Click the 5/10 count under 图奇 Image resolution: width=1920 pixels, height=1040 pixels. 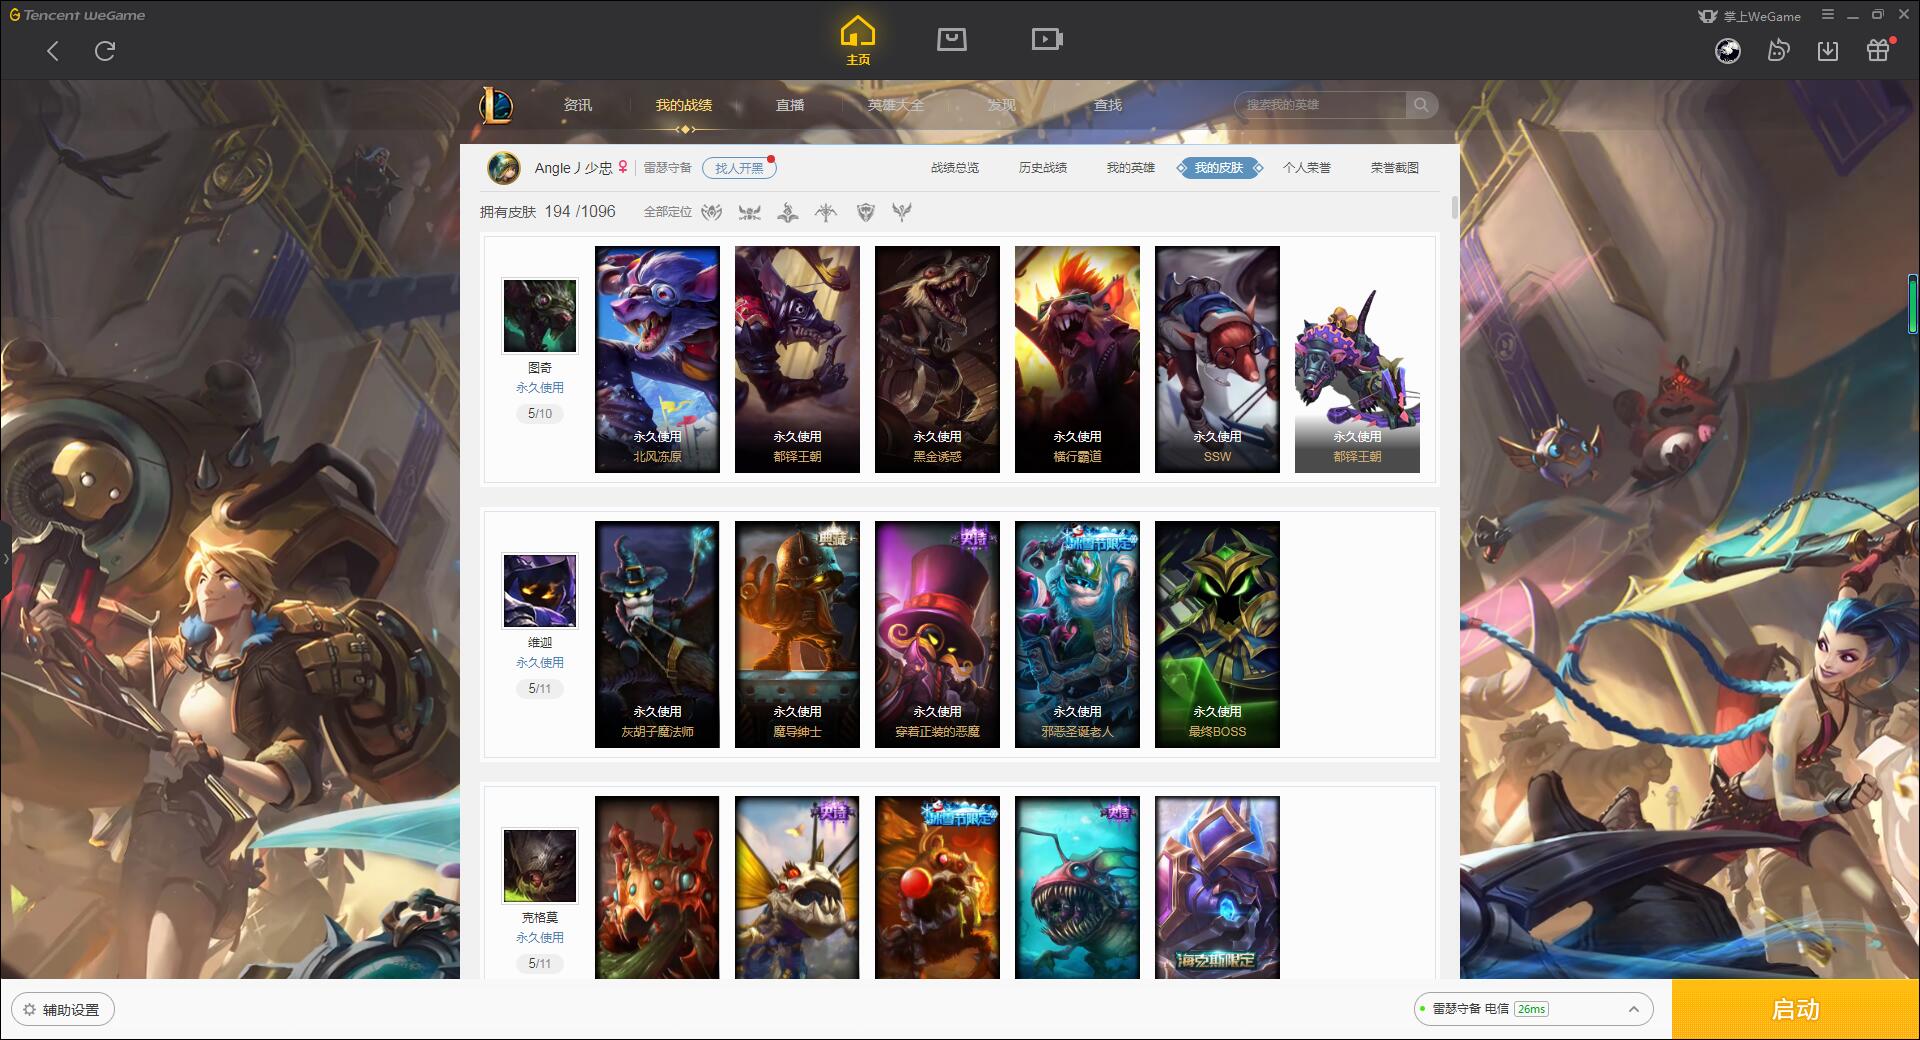coord(540,414)
